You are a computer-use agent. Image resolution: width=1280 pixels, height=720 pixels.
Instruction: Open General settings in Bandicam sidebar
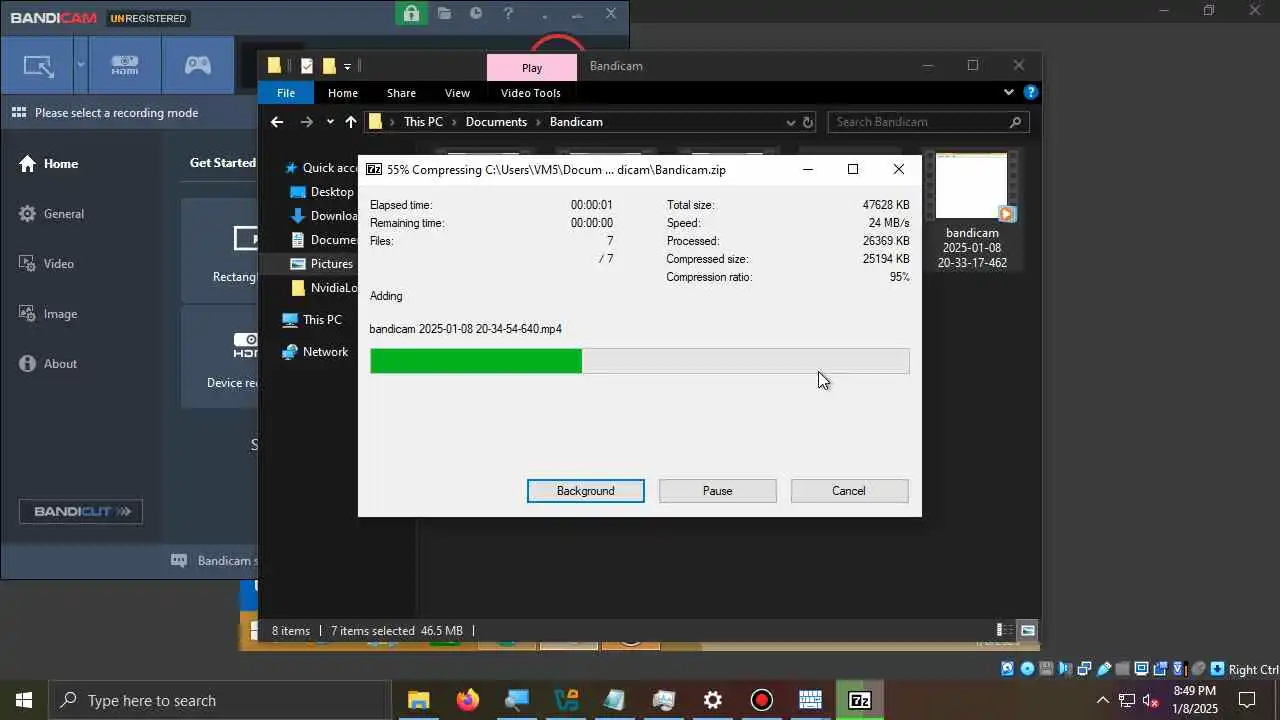[x=51, y=213]
